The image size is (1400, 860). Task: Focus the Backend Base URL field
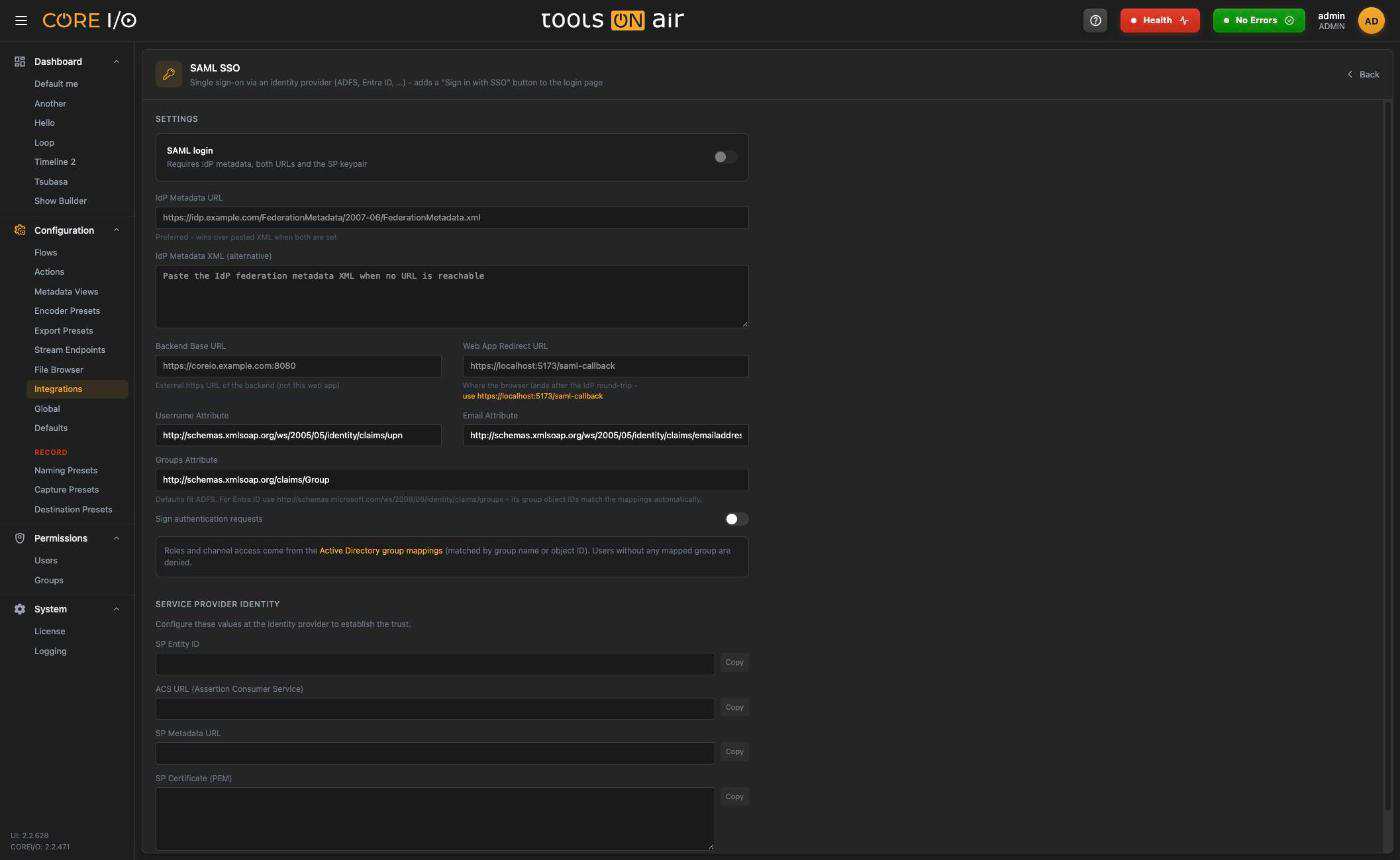pos(298,366)
